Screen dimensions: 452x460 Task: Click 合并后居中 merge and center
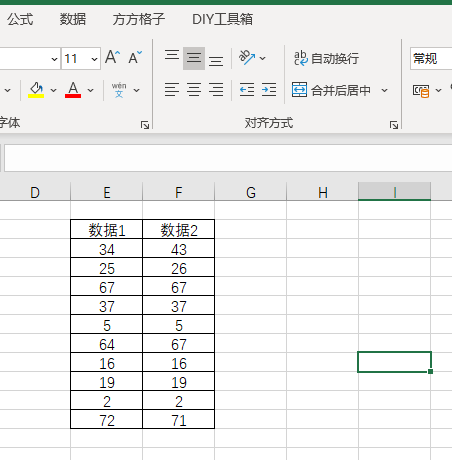(331, 90)
